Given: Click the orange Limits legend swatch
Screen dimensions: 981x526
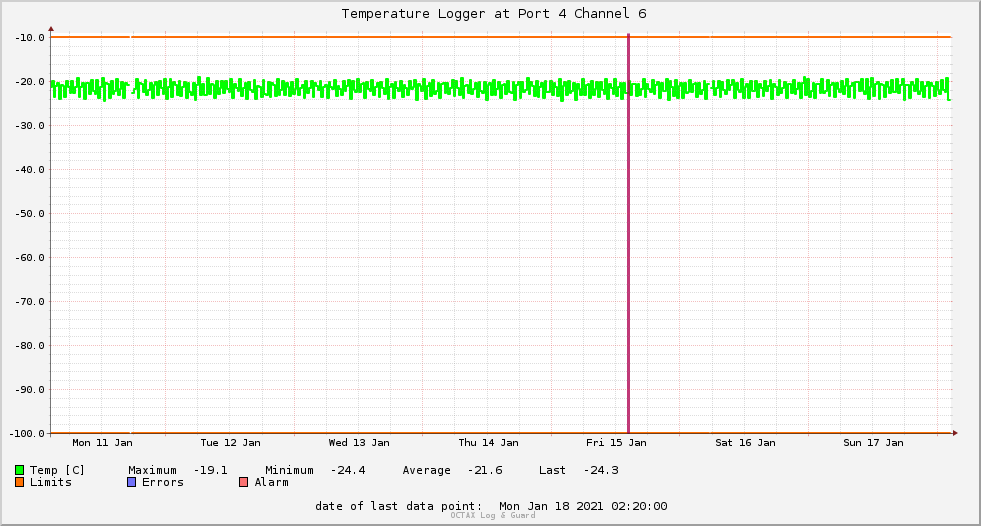Looking at the screenshot, I should [x=19, y=482].
